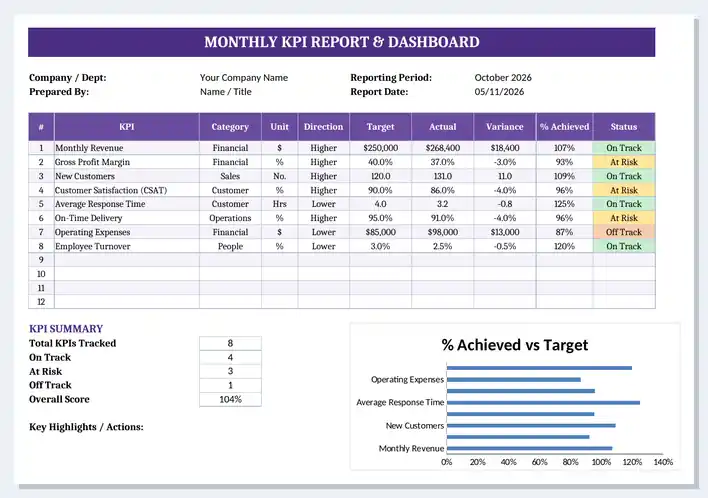Click the 'Key Highlights / Actions:' label
Viewport: 708px width, 498px height.
click(x=86, y=427)
